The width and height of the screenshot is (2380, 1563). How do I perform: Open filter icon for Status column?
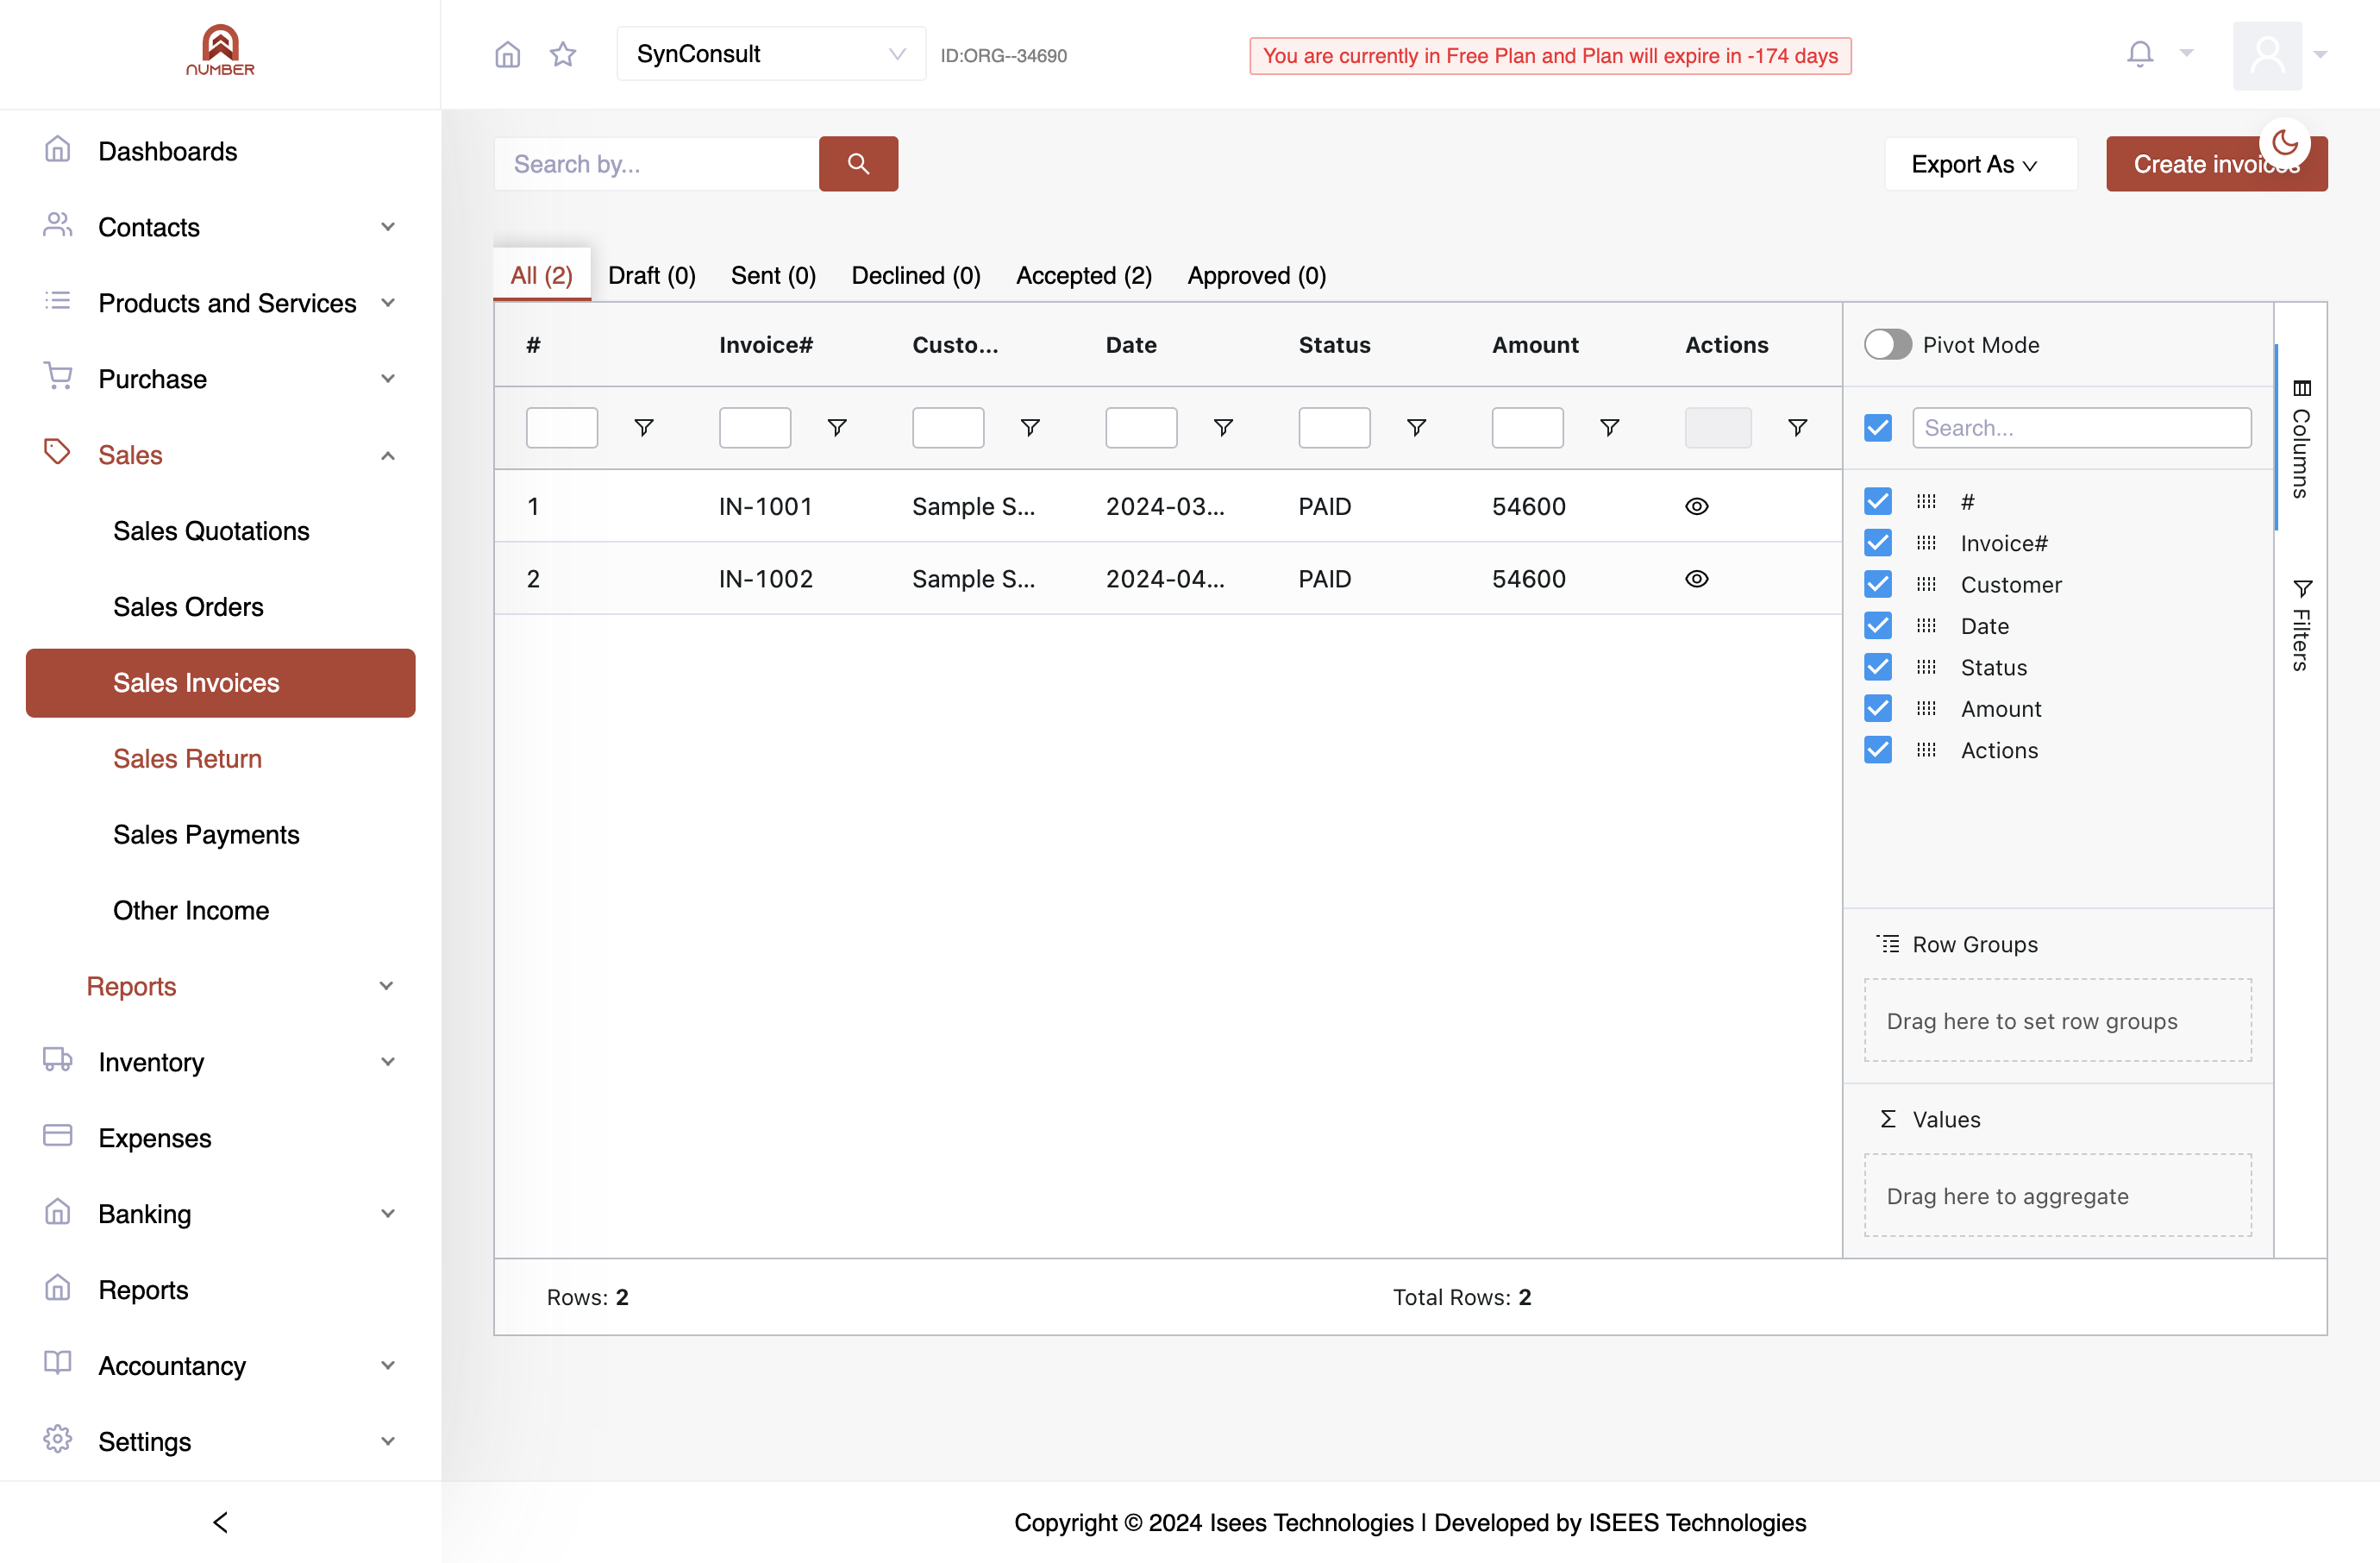pyautogui.click(x=1416, y=428)
